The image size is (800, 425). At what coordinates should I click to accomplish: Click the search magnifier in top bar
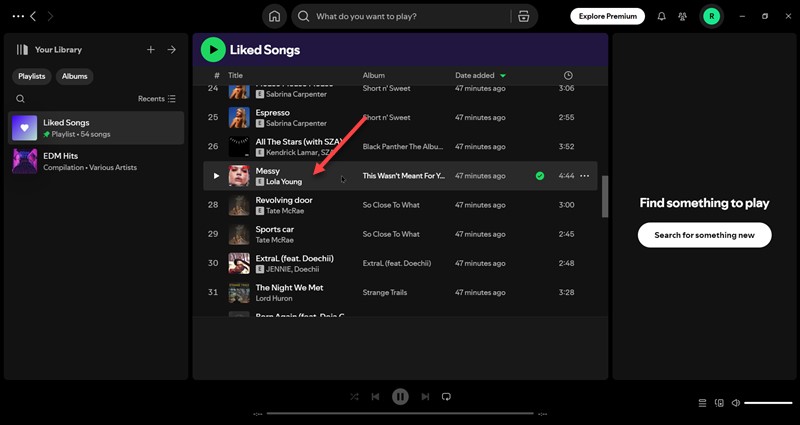coord(304,16)
